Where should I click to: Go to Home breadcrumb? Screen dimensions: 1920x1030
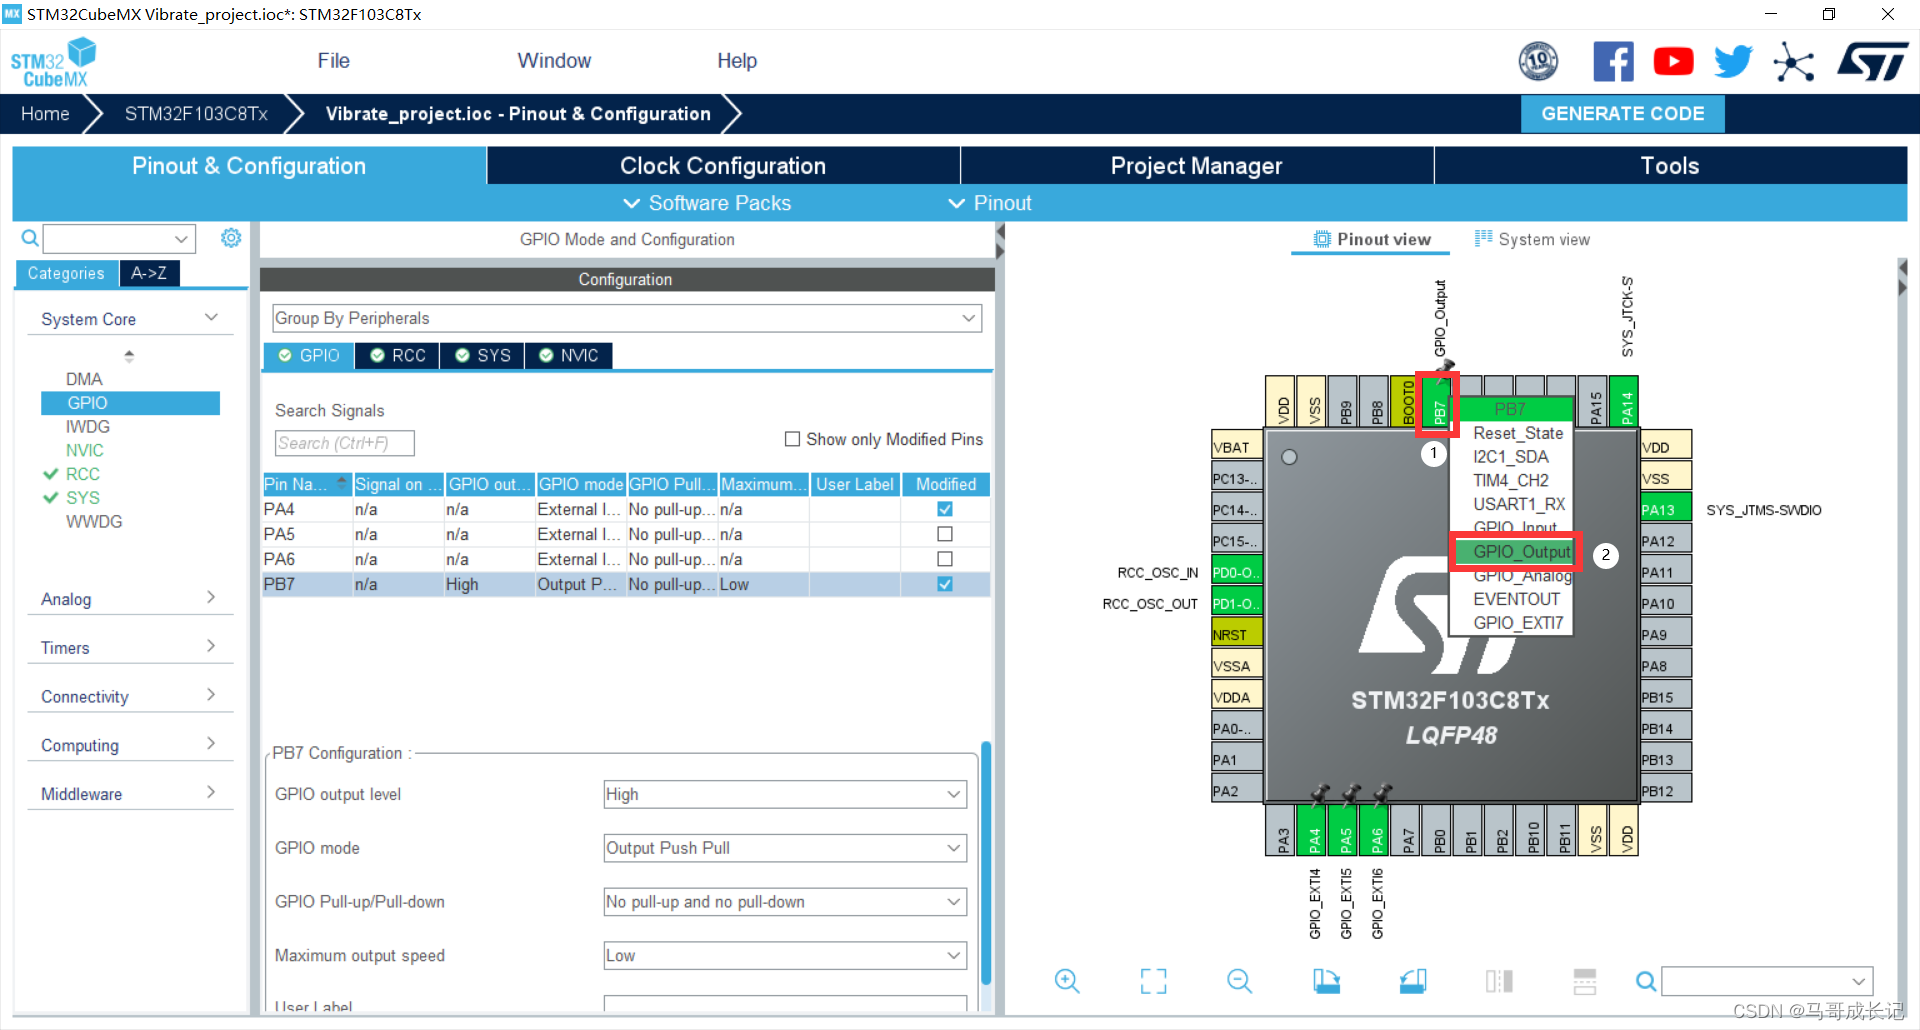point(45,114)
